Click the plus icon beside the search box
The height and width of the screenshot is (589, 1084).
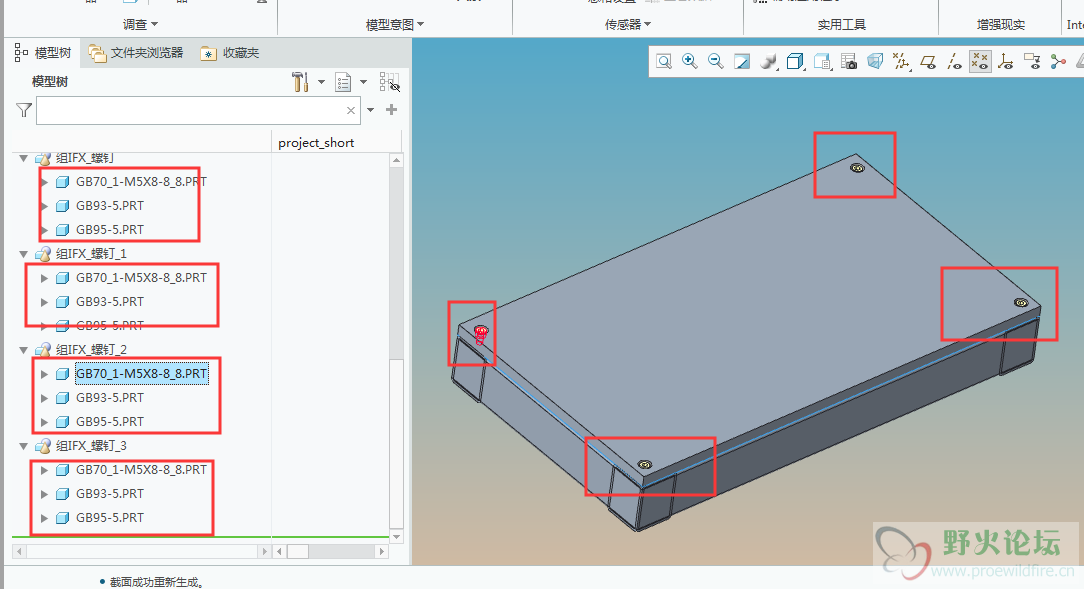coord(391,110)
